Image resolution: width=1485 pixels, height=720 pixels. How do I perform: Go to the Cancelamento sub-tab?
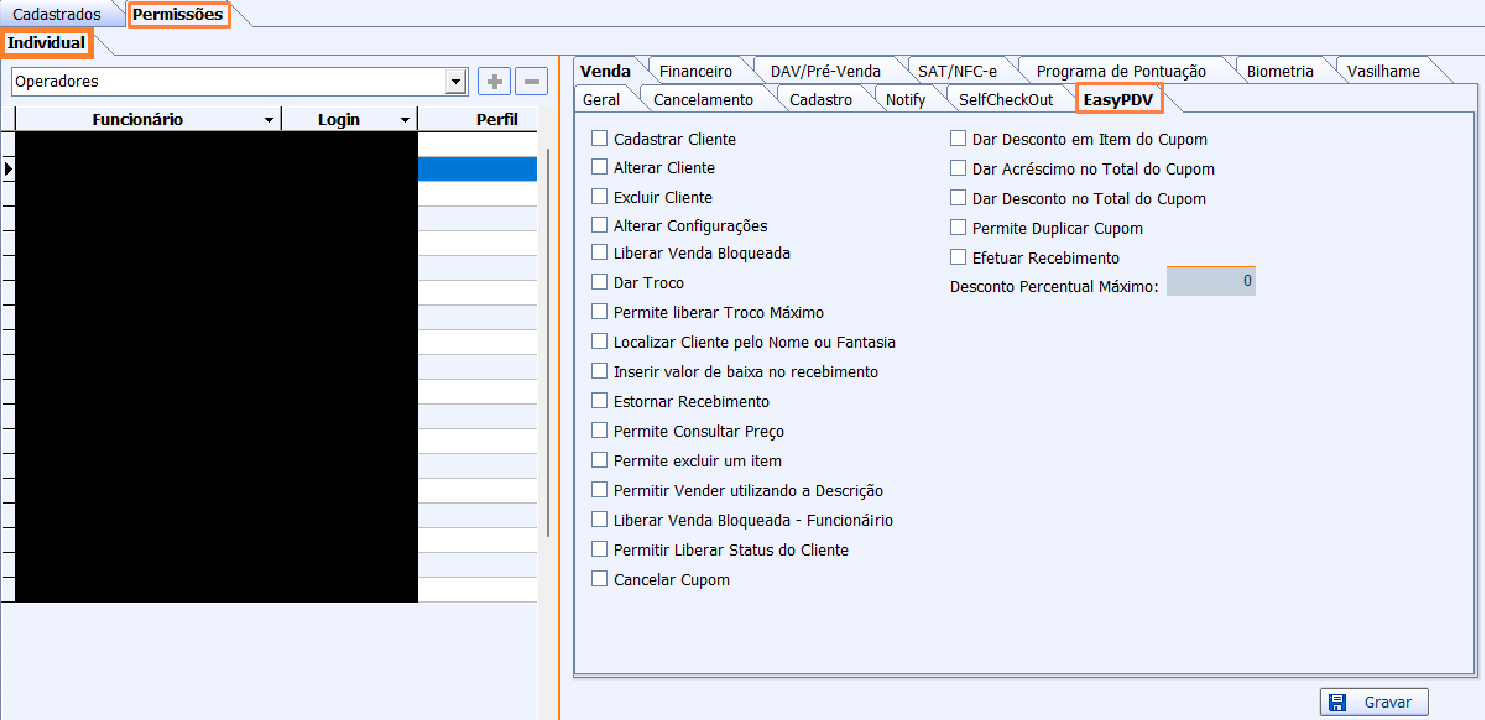point(702,99)
